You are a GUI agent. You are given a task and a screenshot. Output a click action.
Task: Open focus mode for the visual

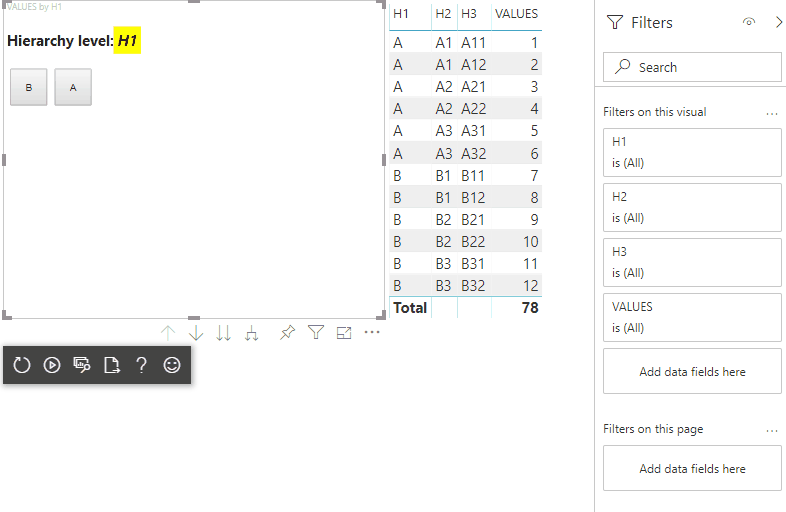coord(344,333)
